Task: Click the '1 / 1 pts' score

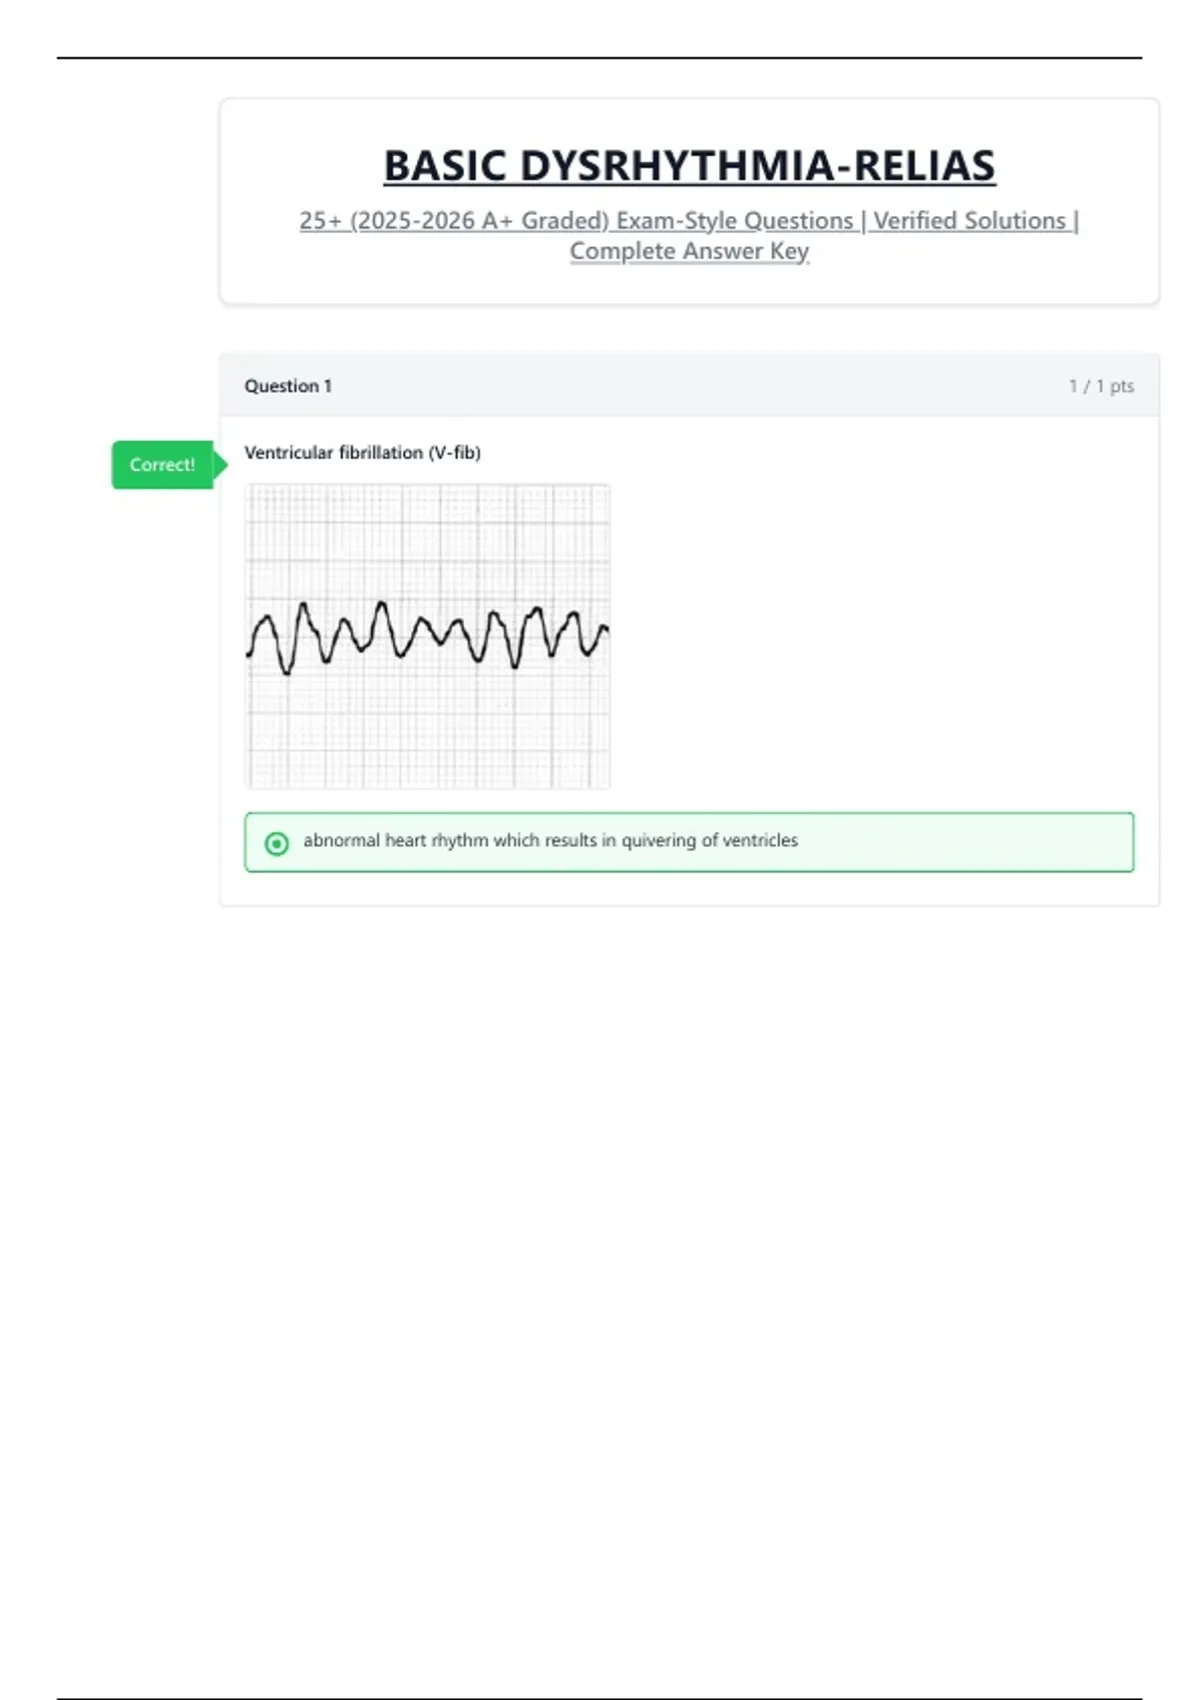Action: point(1101,386)
